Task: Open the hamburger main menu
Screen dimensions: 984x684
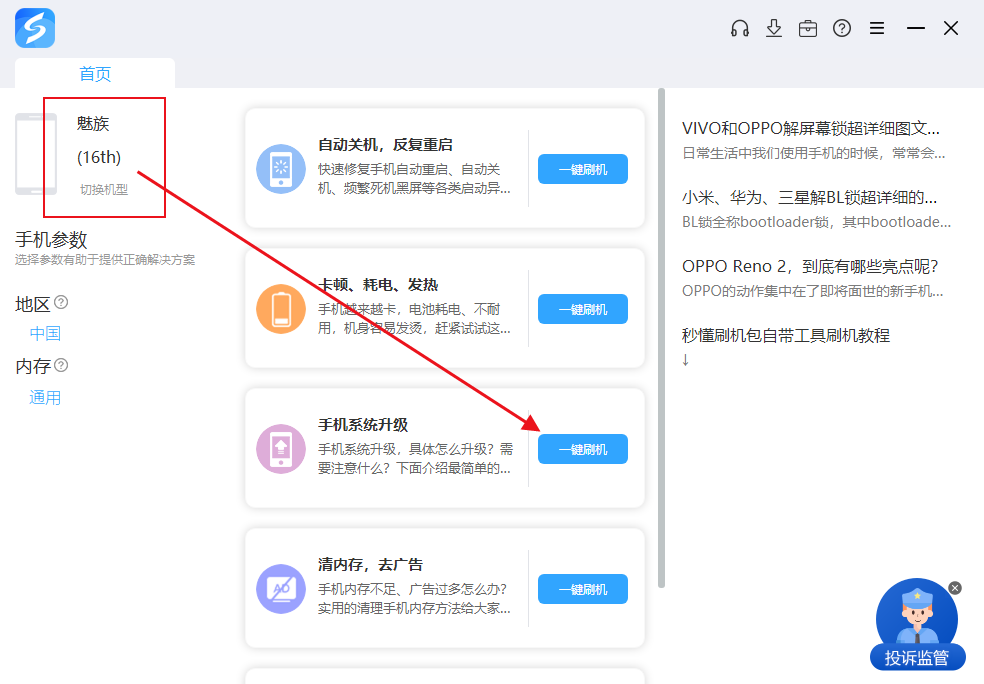Action: pos(877,28)
